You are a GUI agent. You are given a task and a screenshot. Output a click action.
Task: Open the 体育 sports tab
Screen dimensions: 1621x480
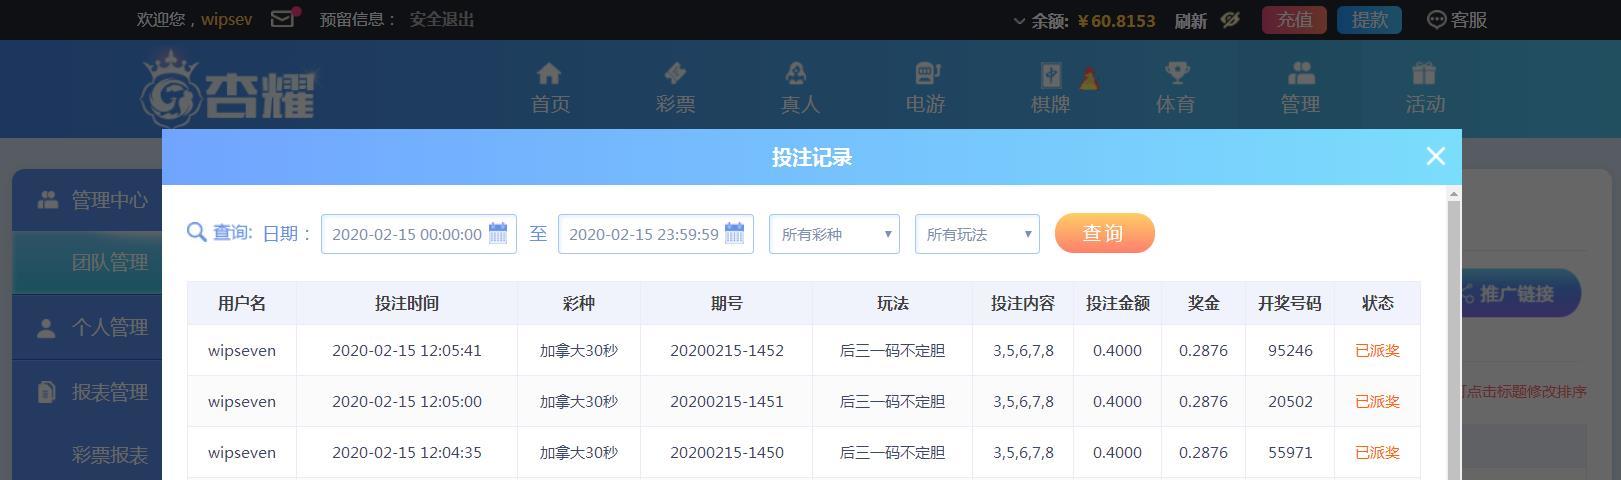[x=1175, y=88]
